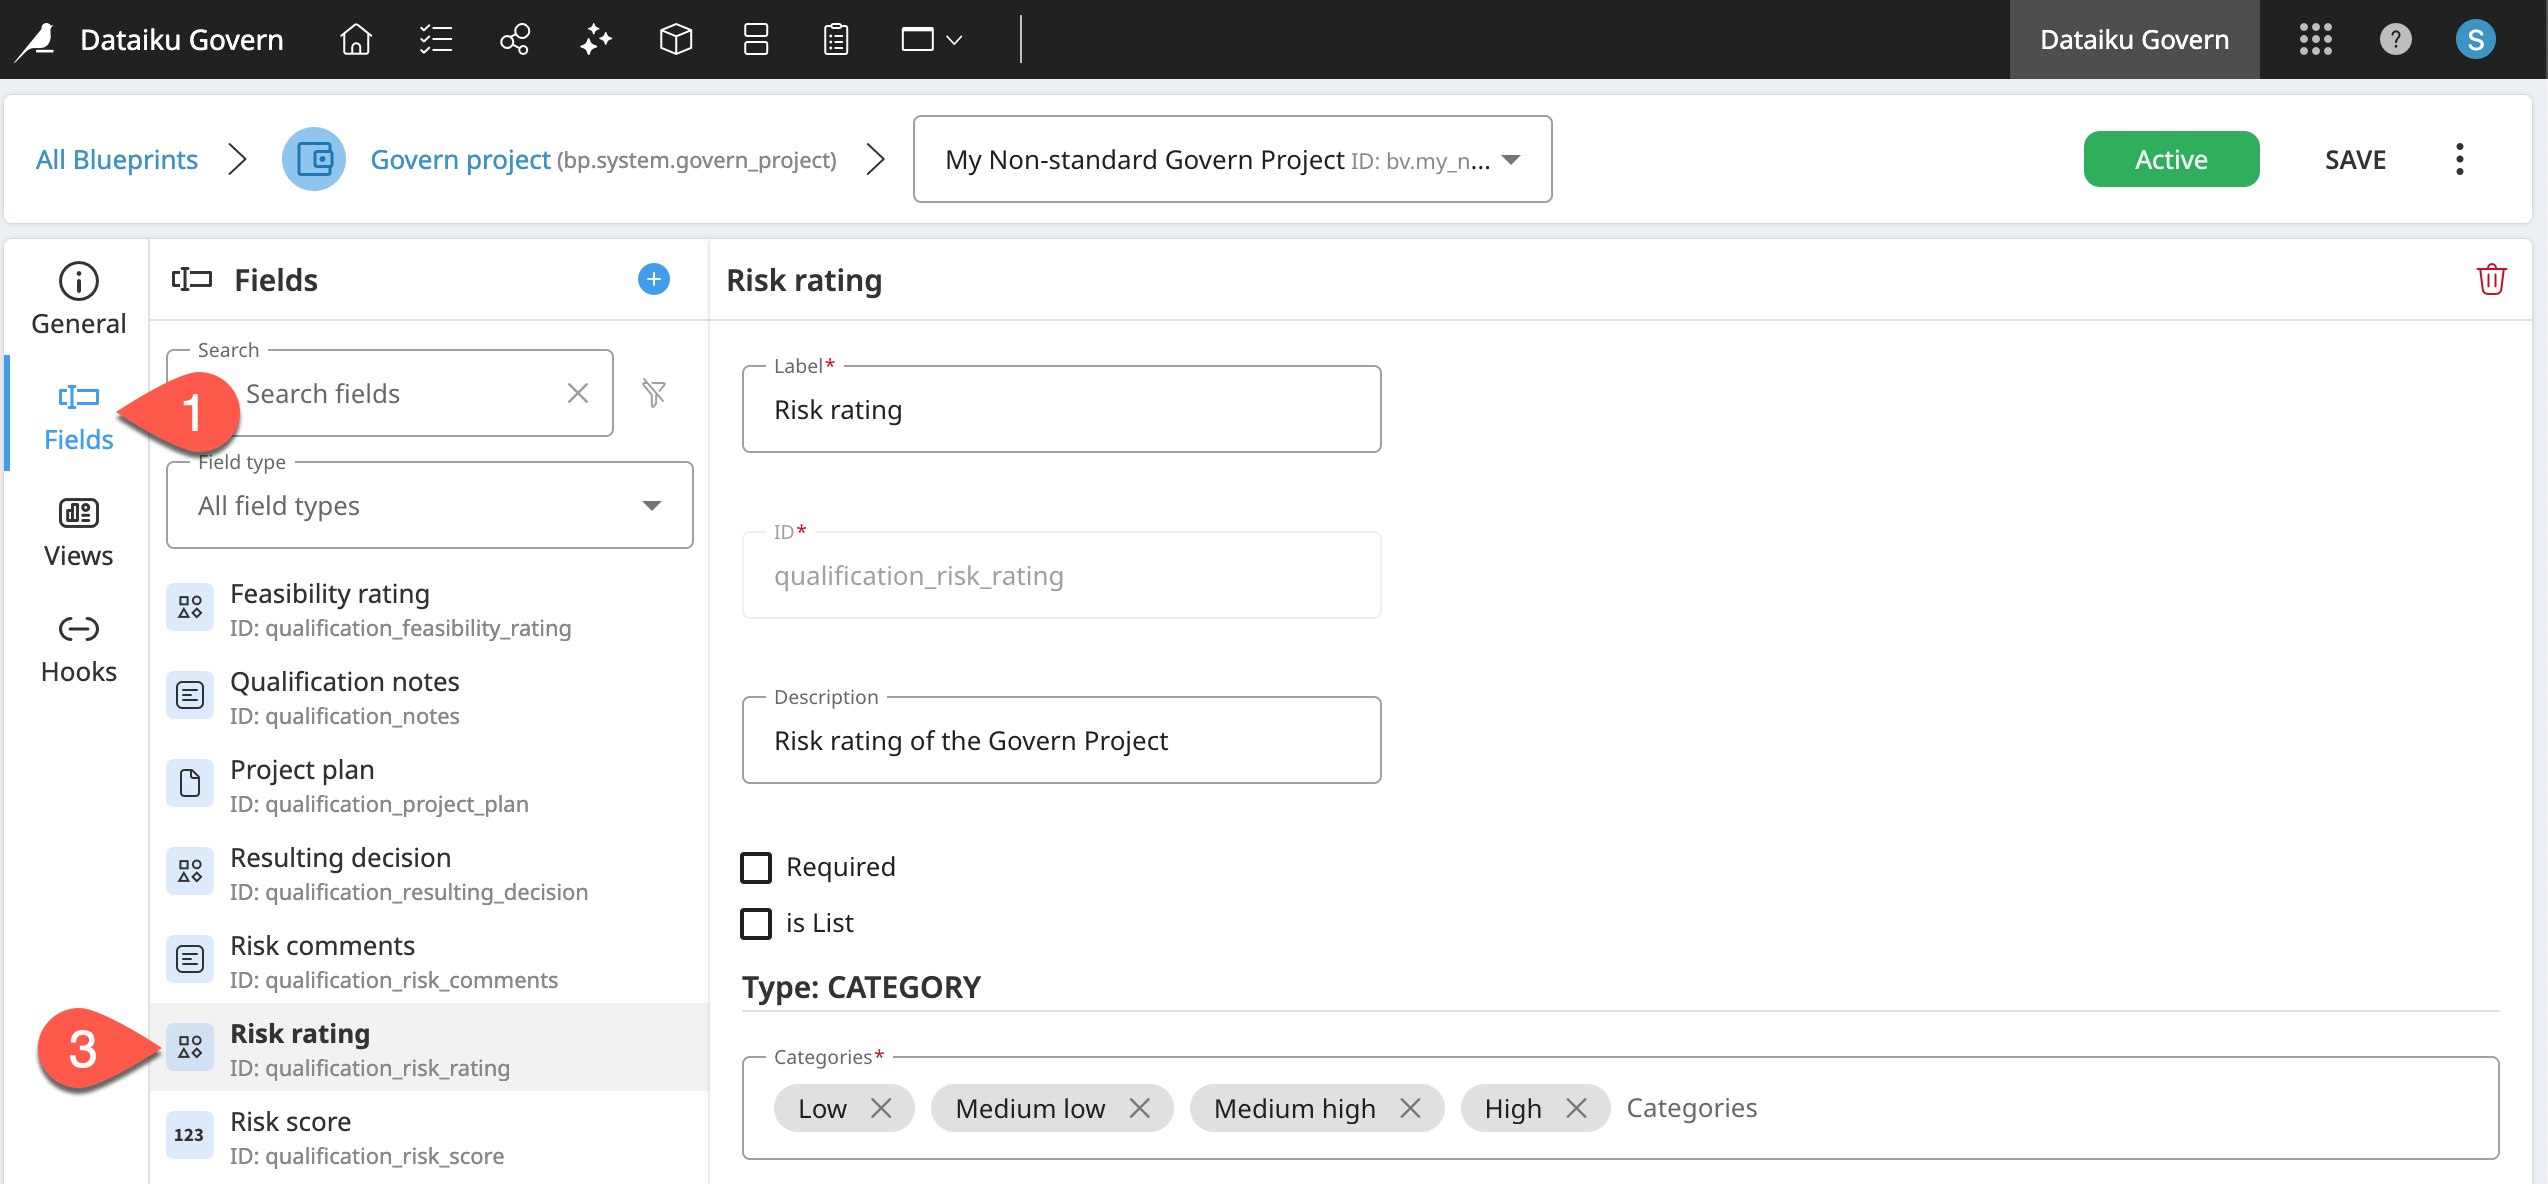Viewport: 2548px width, 1184px height.
Task: Open the checklist tasks icon in top navbar
Action: pyautogui.click(x=435, y=39)
